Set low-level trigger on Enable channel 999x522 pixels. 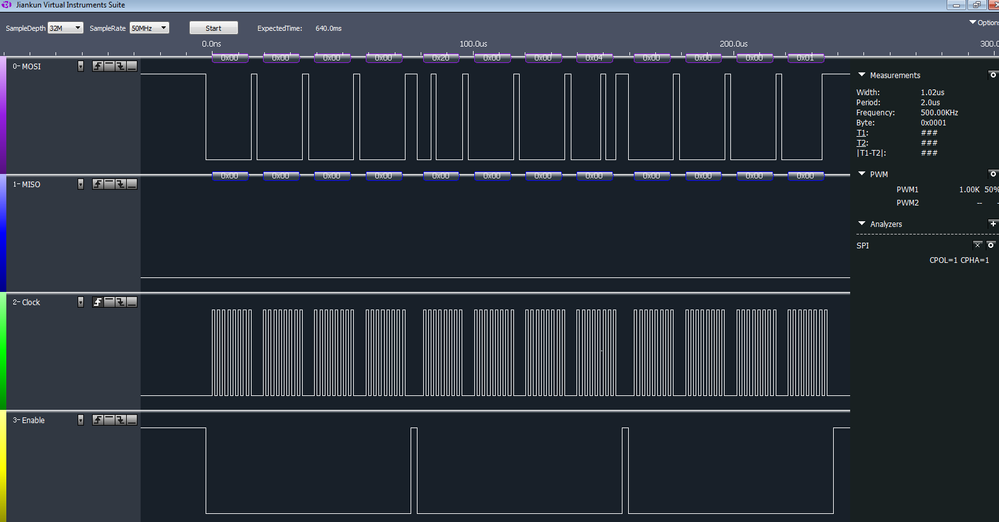click(x=132, y=420)
